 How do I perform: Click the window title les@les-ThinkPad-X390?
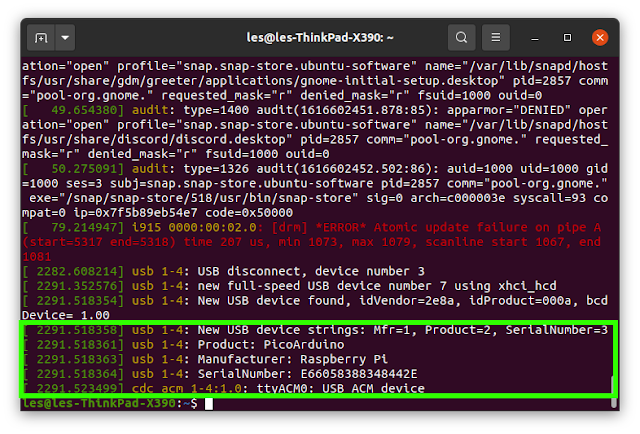coord(320,38)
